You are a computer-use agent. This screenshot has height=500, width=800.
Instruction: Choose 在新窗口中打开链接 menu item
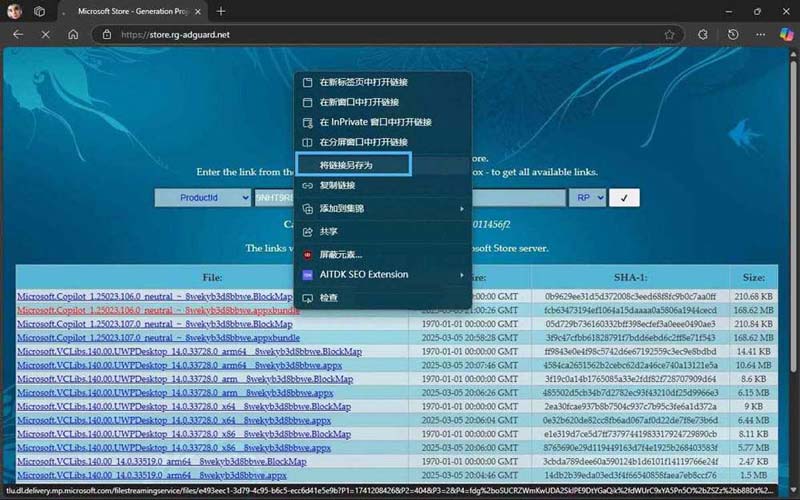(x=383, y=102)
